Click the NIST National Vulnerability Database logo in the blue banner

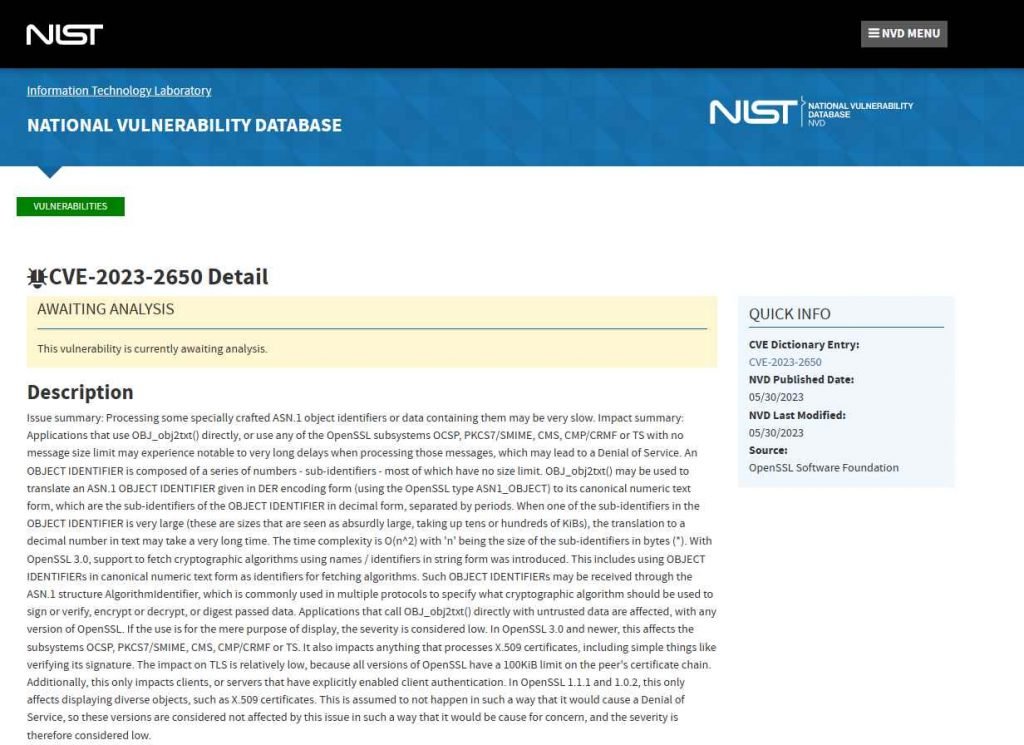click(x=811, y=112)
